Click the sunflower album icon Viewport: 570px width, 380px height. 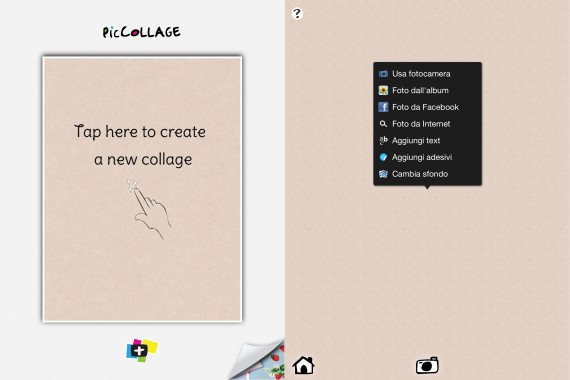(x=383, y=90)
